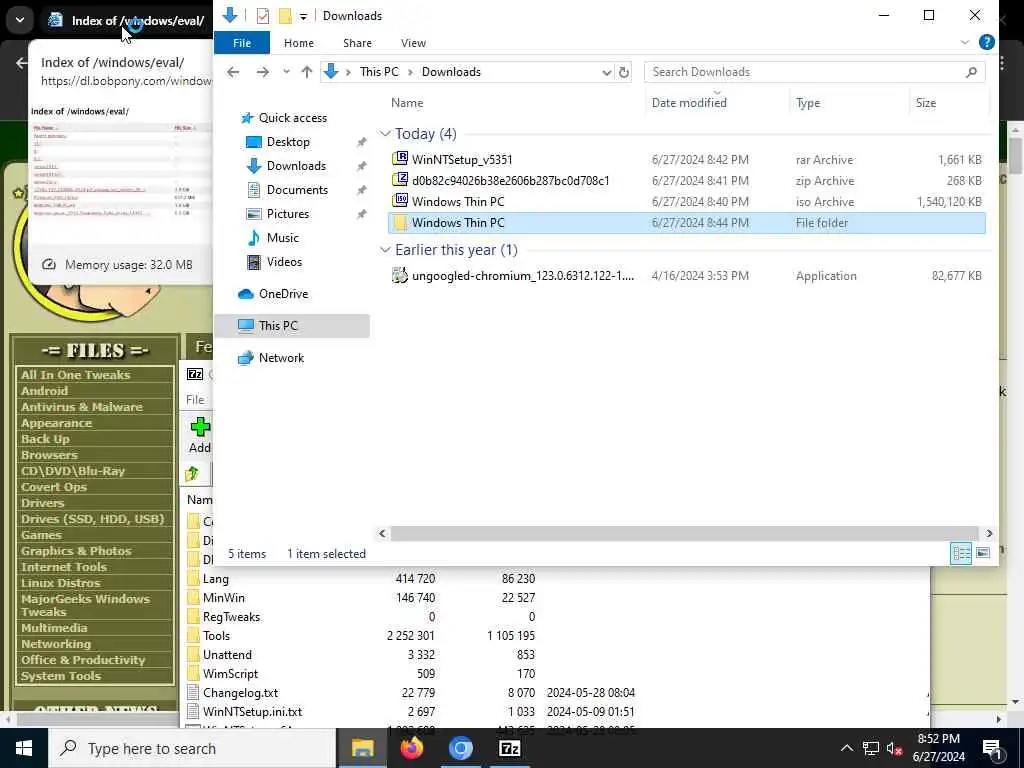Click the Index of /windows/eval/ browser tab
This screenshot has height=768, width=1024.
[x=127, y=20]
